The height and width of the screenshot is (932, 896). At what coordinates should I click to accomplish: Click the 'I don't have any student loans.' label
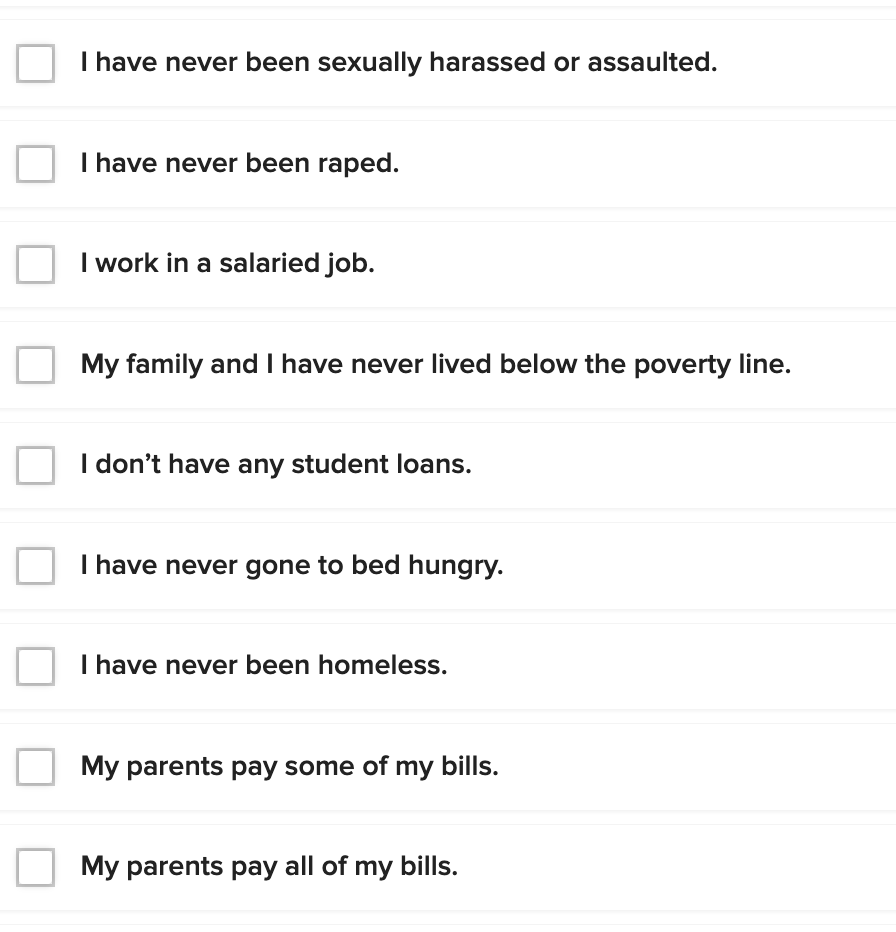coord(276,465)
